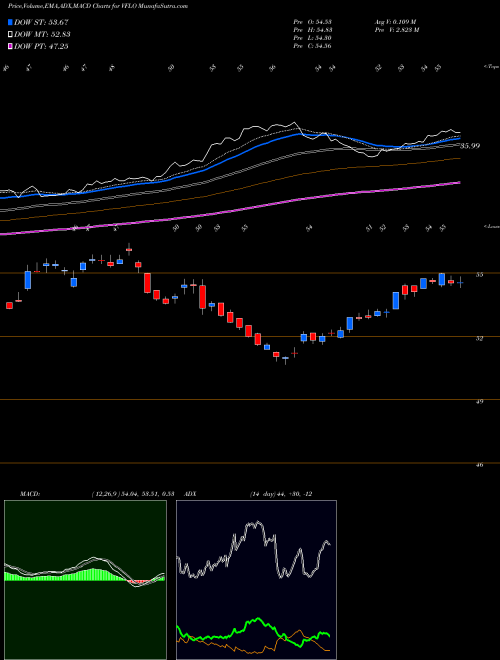Click the ADX (14 day) parameter values
500x660 pixels.
point(281,494)
